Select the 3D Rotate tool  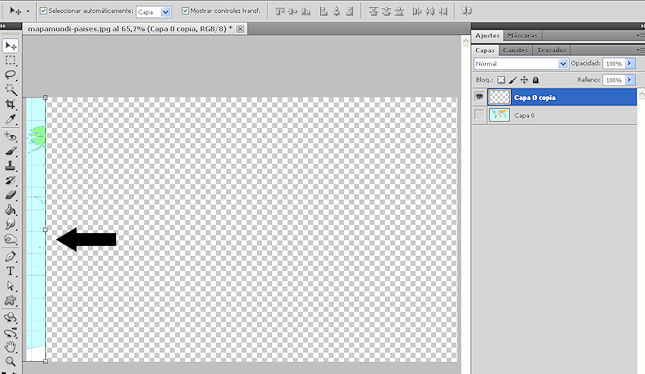coord(10,317)
